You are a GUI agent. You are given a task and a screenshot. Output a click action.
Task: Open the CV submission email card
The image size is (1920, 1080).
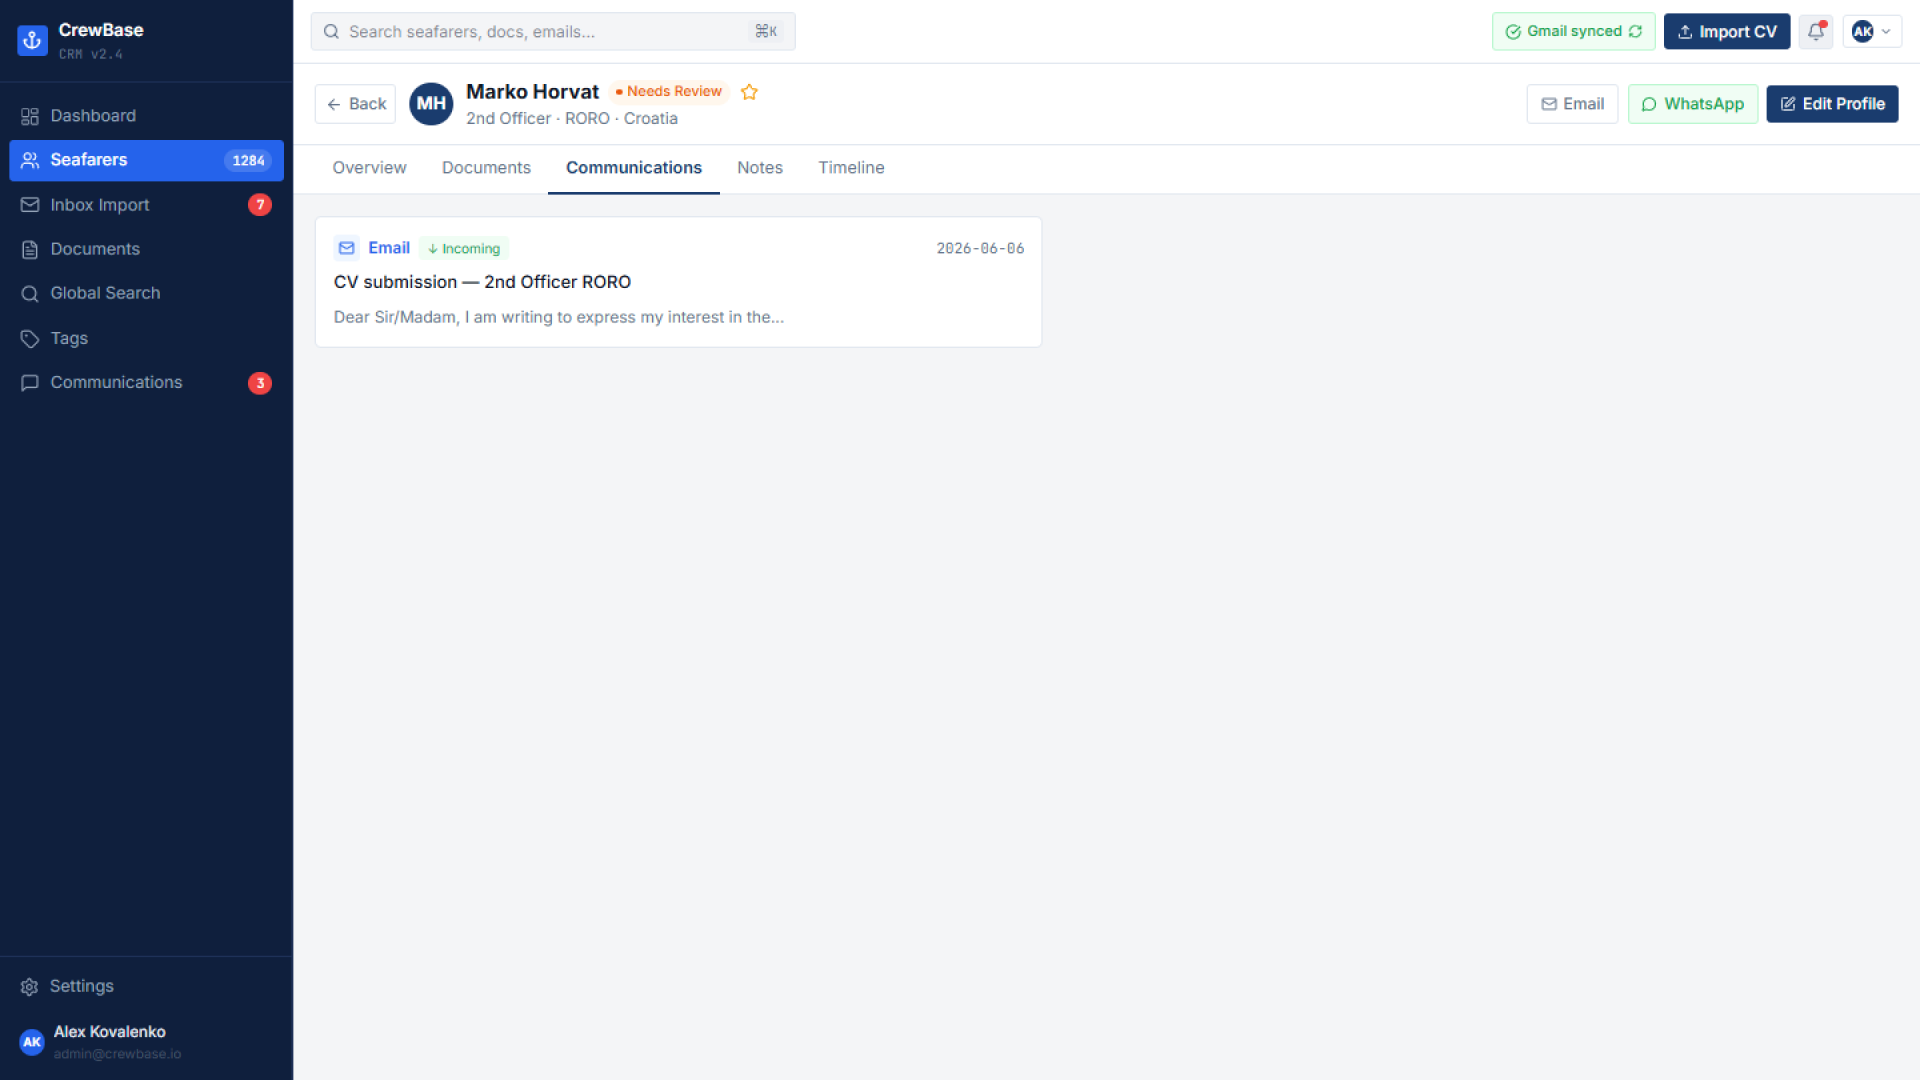(678, 282)
